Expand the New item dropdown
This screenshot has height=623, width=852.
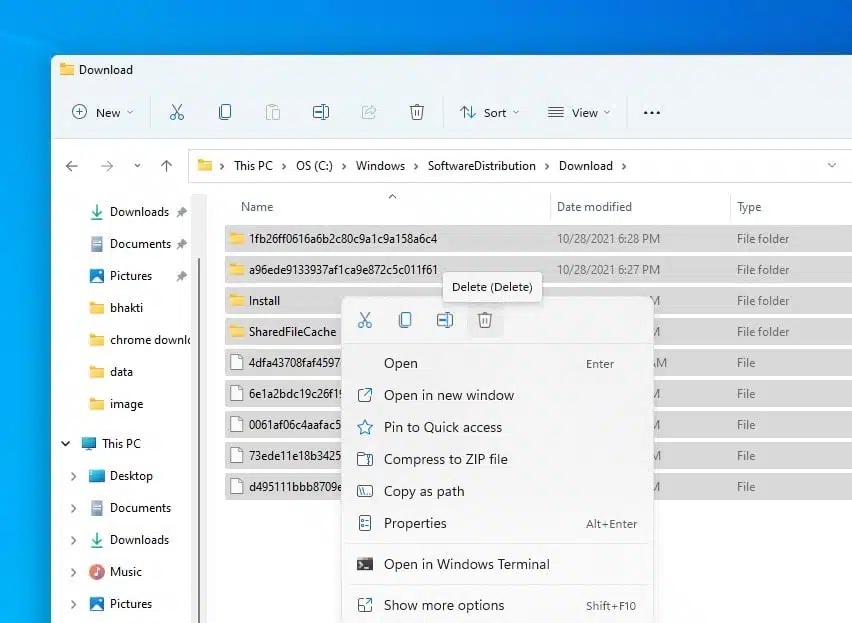103,112
